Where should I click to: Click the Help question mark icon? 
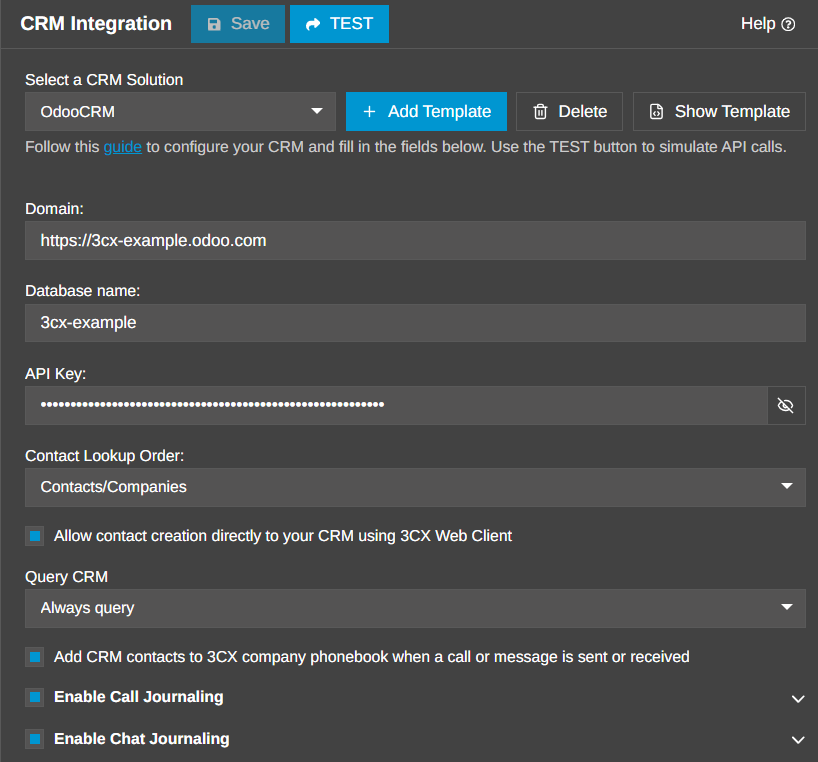[x=788, y=25]
